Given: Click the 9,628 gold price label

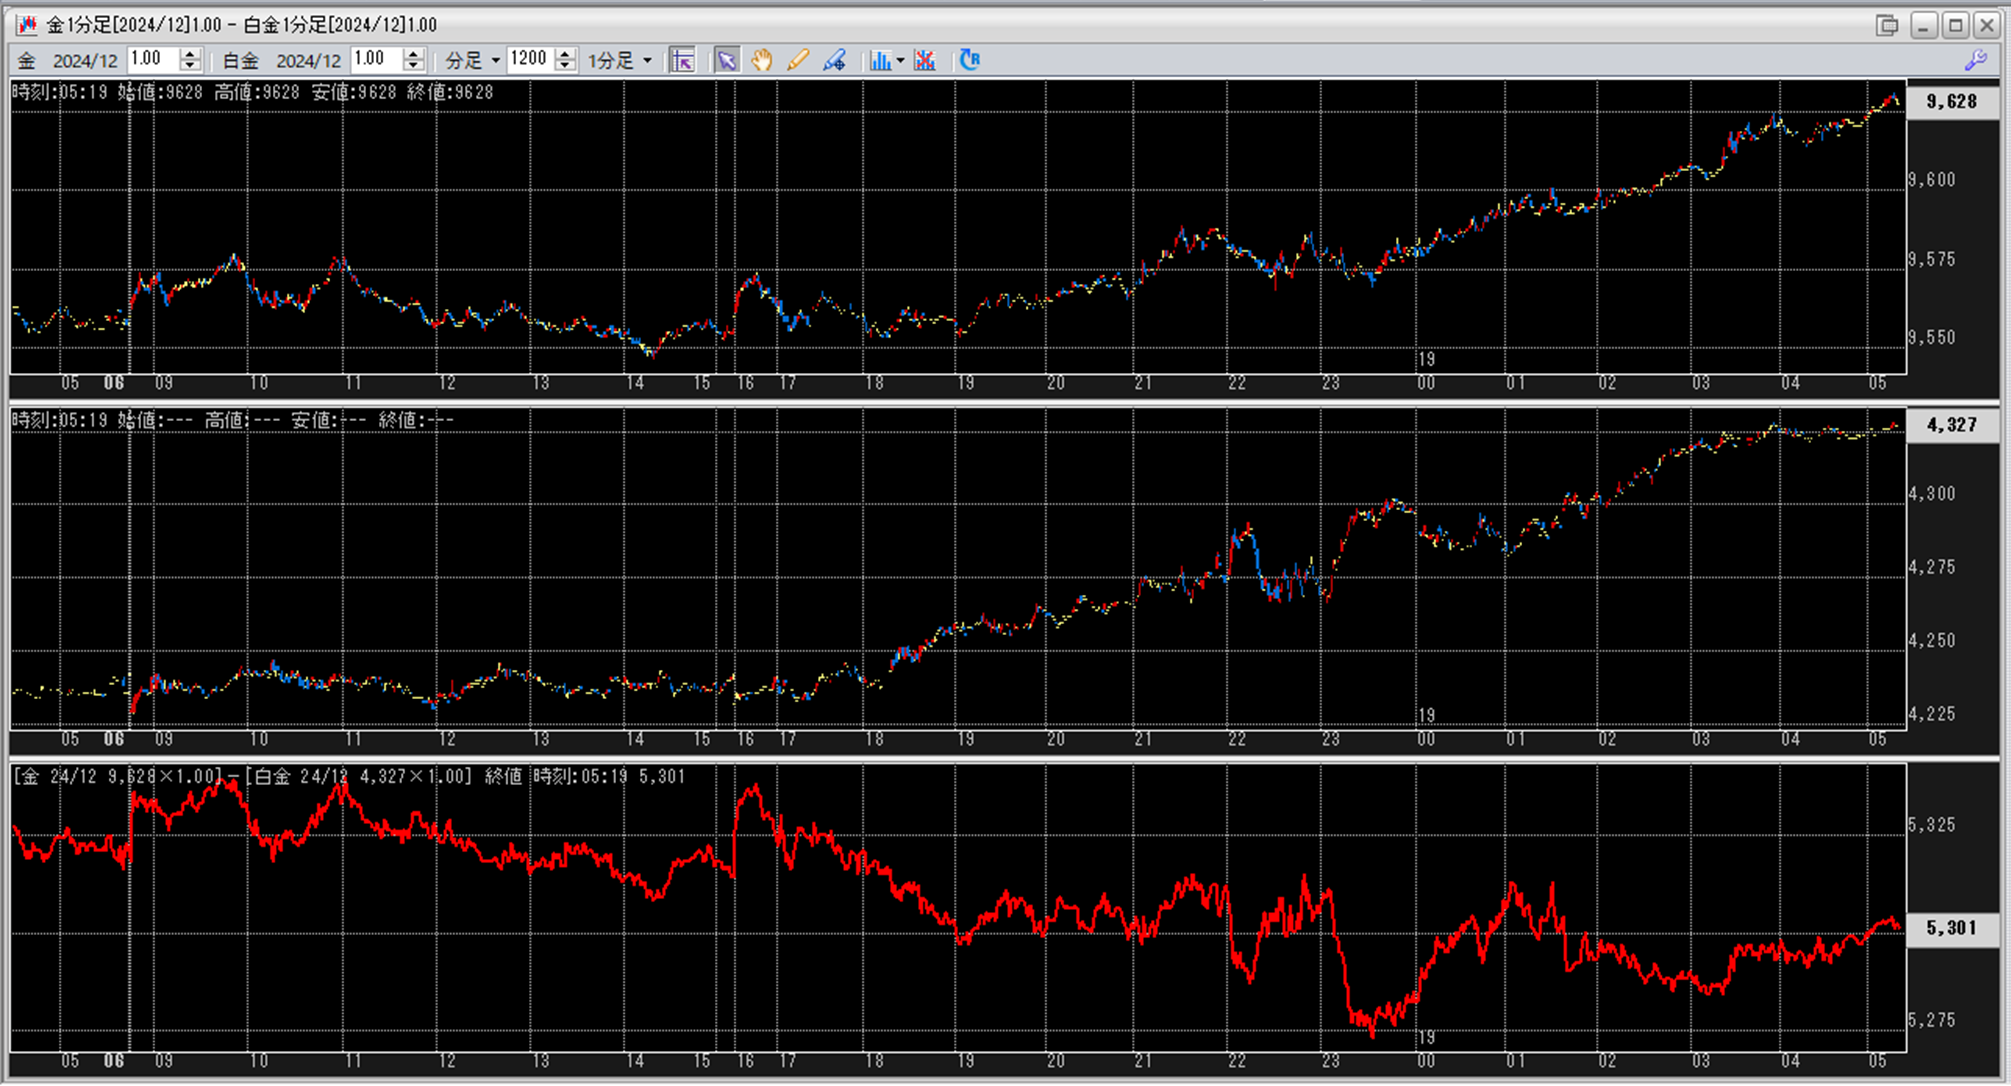Looking at the screenshot, I should pos(1952,102).
